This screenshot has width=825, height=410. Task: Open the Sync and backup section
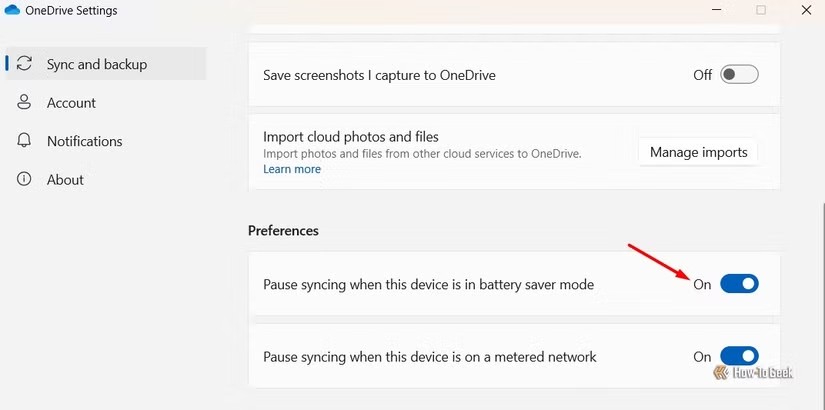click(x=96, y=64)
